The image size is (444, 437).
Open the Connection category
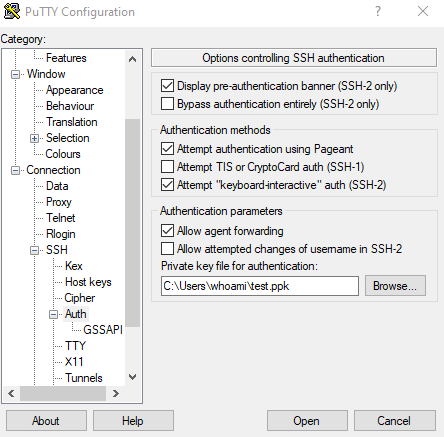[53, 170]
